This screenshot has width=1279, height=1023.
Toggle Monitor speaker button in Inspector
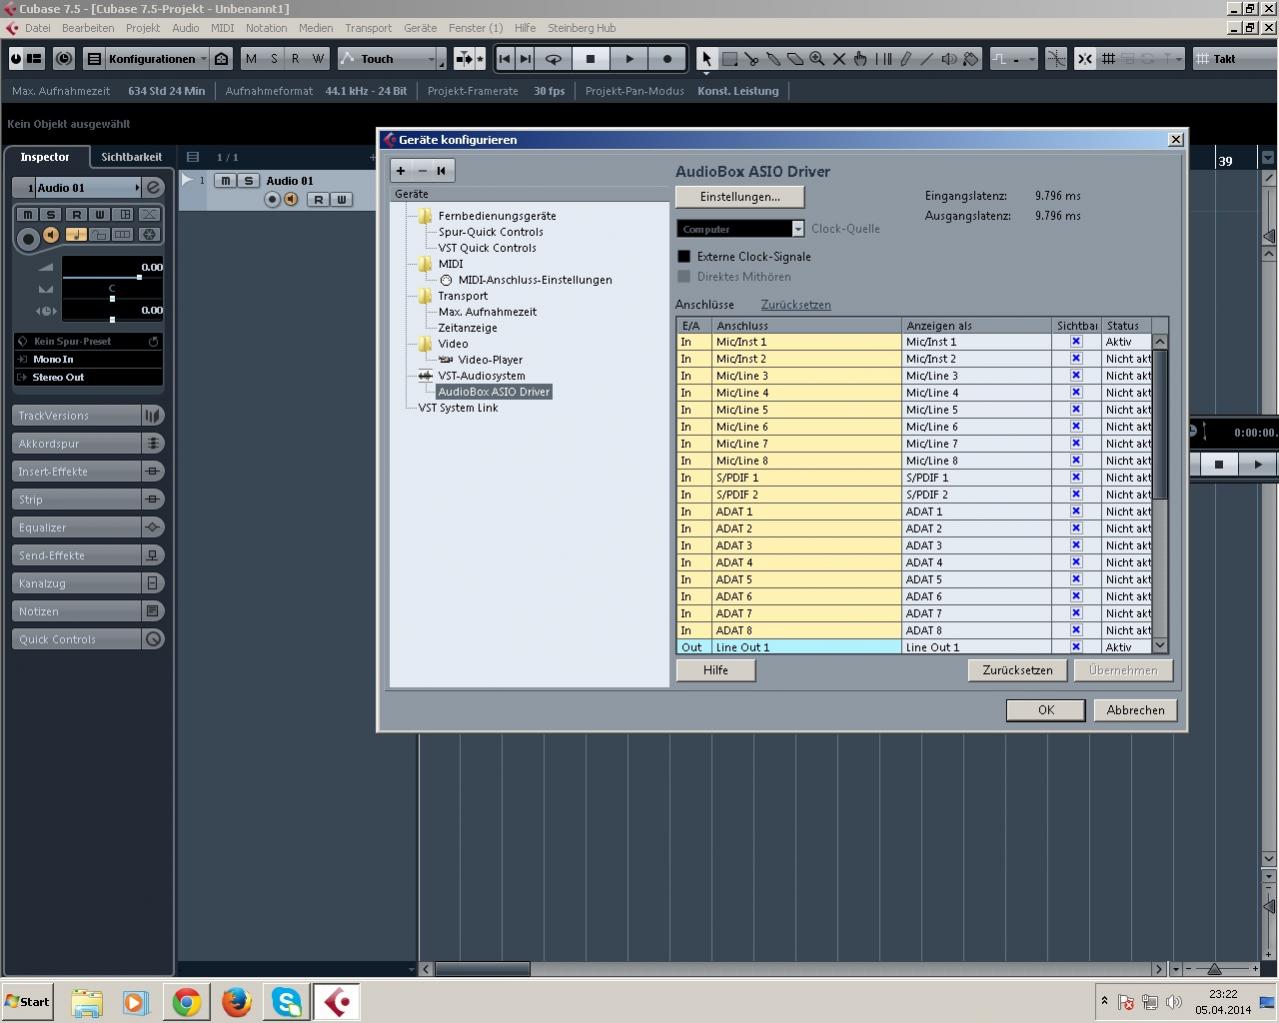[x=51, y=235]
